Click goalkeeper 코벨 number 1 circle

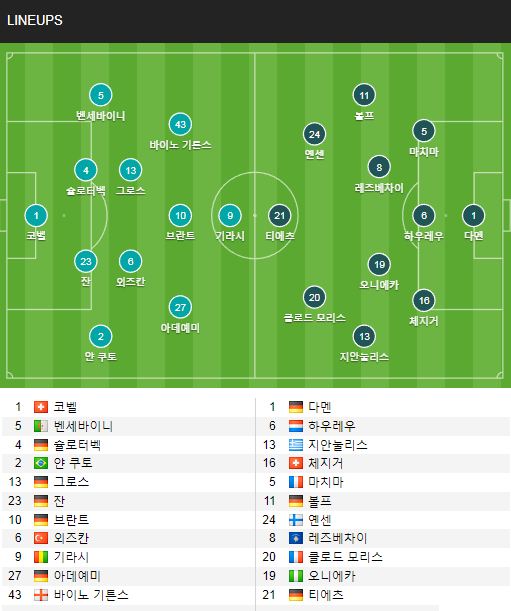click(x=36, y=215)
